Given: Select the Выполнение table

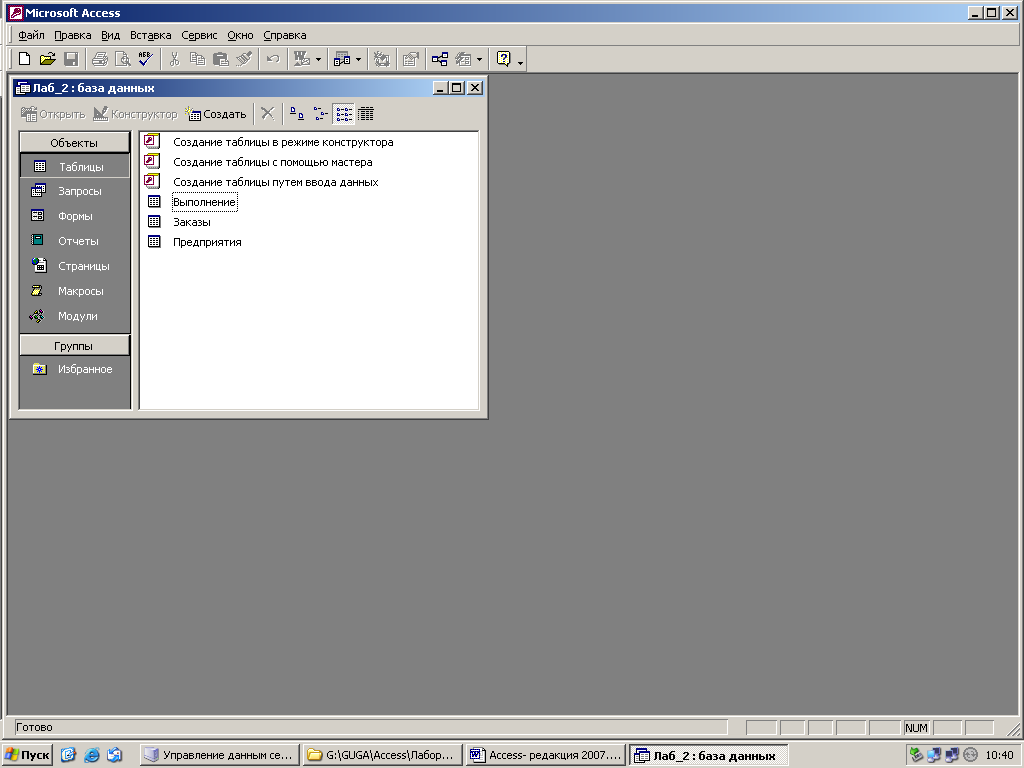Looking at the screenshot, I should [x=204, y=202].
